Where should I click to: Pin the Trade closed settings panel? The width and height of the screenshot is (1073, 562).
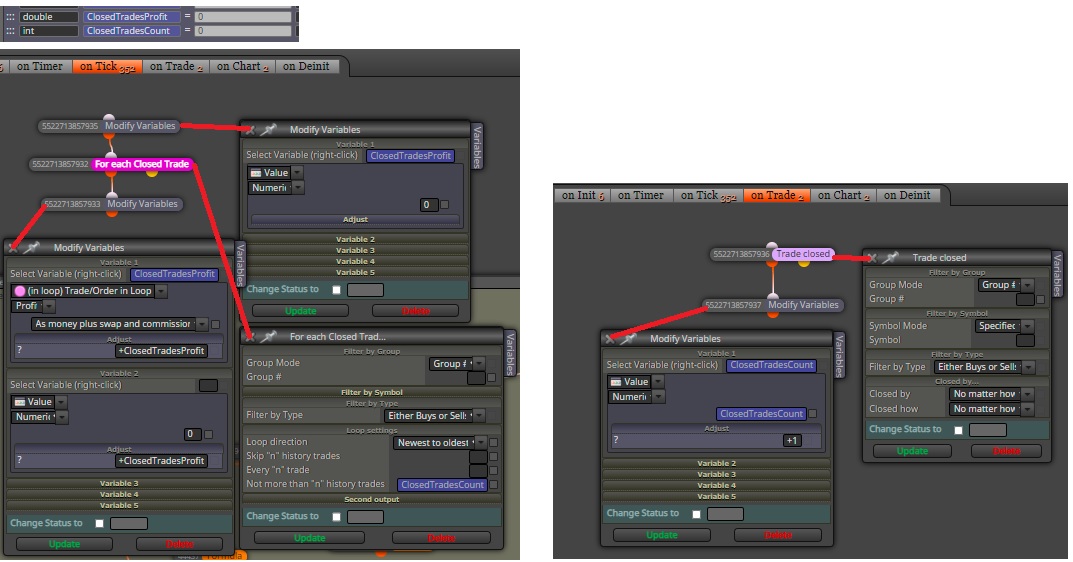[x=891, y=257]
